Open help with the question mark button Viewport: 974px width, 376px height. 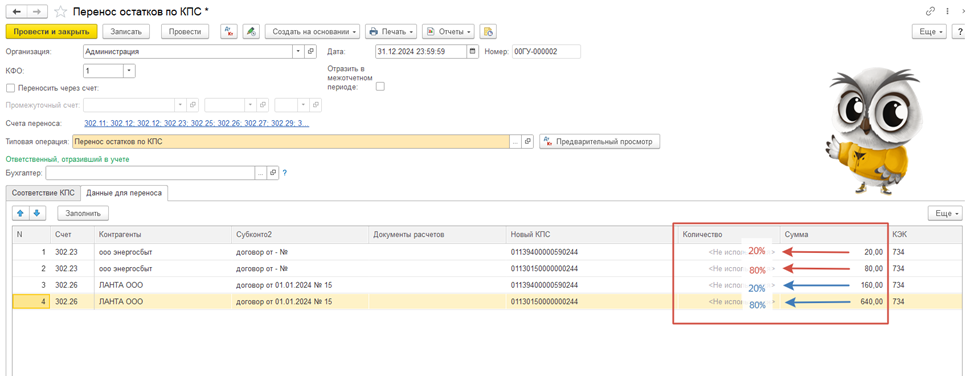click(960, 32)
